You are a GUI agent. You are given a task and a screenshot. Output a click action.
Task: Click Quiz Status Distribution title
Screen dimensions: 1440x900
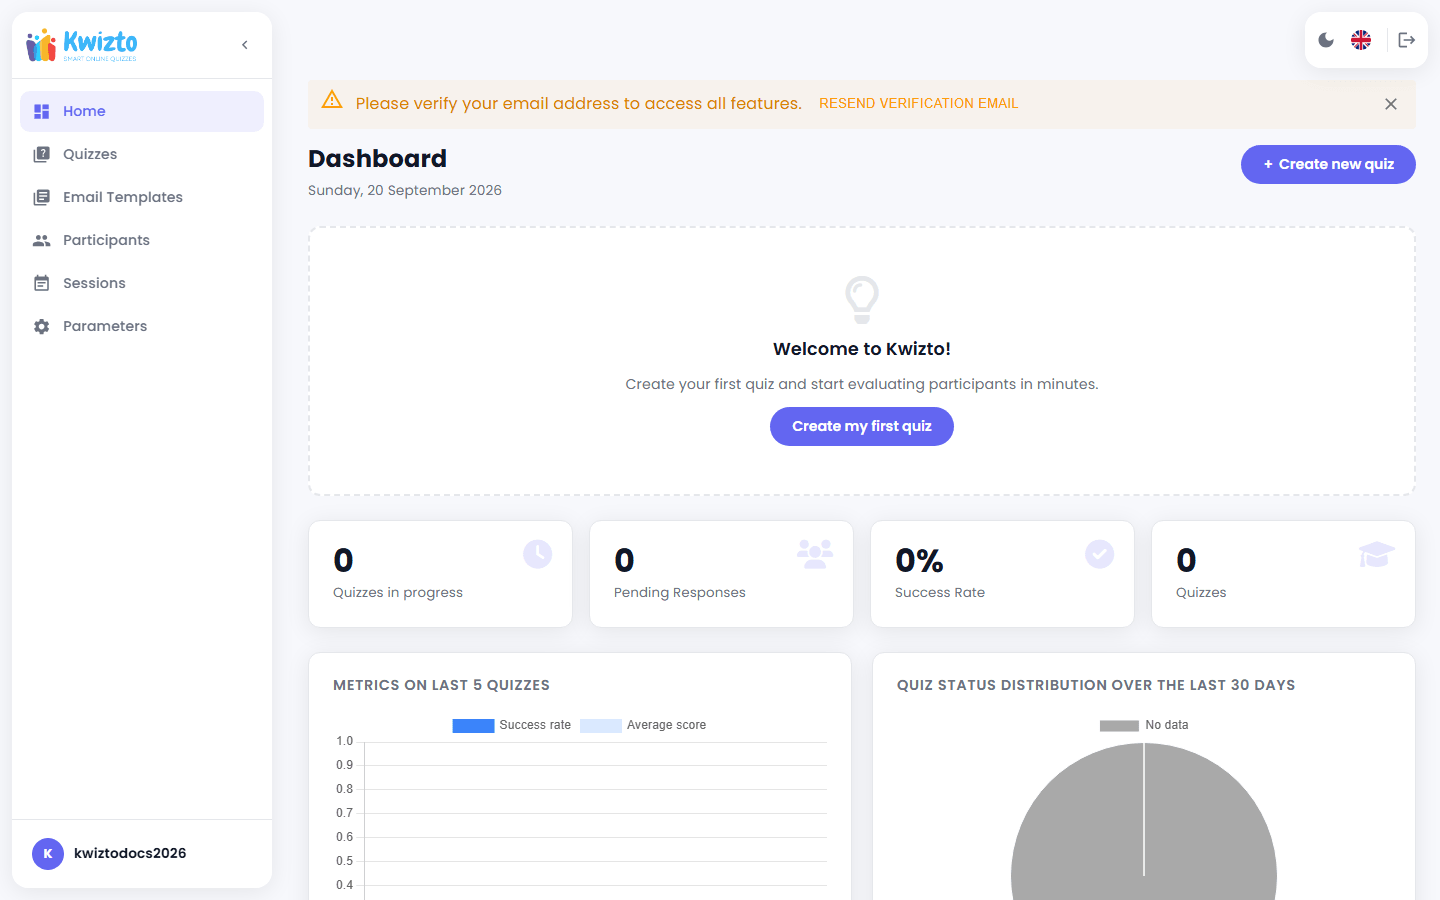(x=1096, y=685)
